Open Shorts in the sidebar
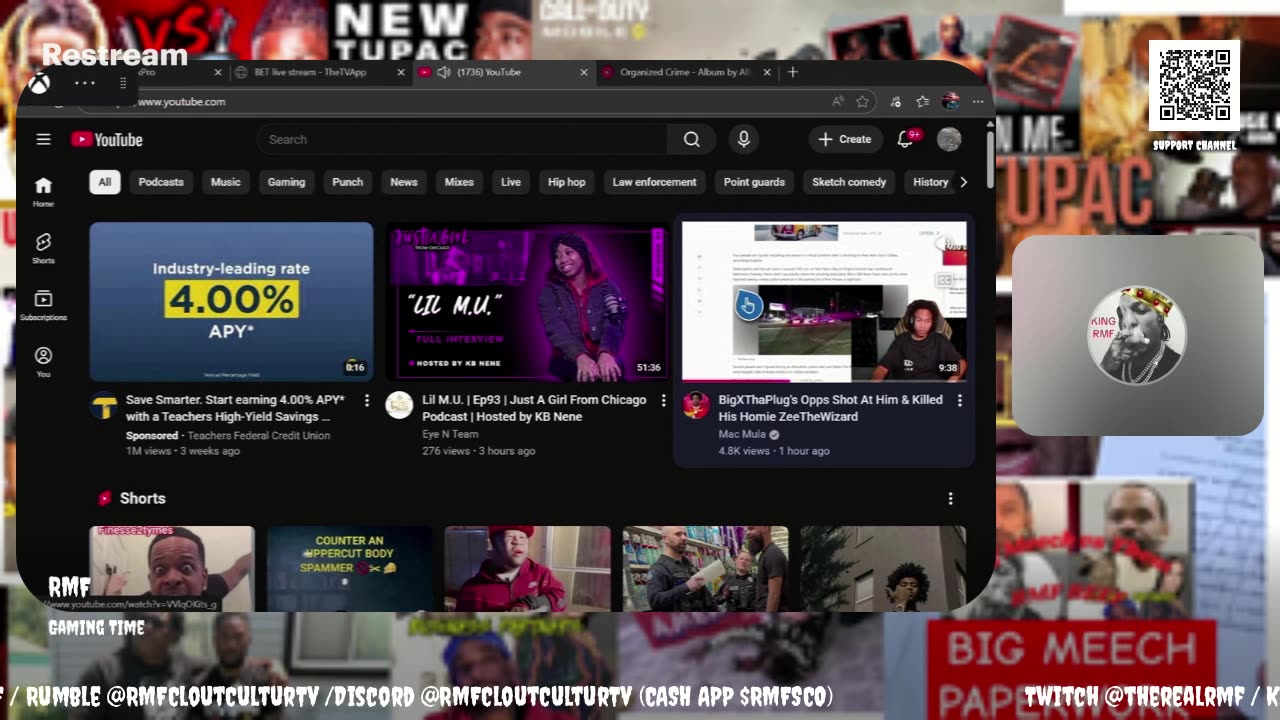 (x=43, y=248)
